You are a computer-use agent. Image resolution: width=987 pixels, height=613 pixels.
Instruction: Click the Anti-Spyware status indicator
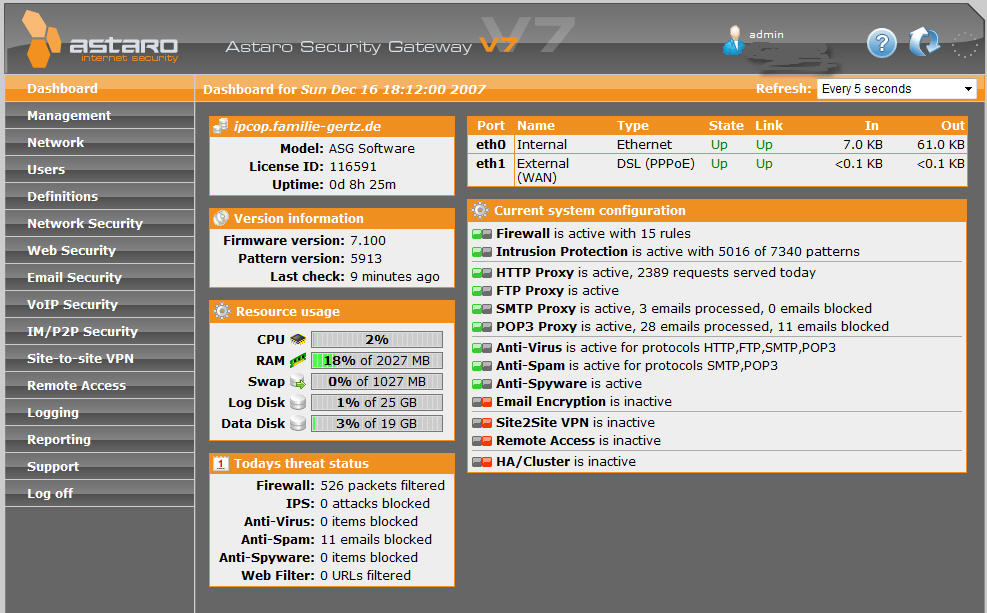coord(482,384)
